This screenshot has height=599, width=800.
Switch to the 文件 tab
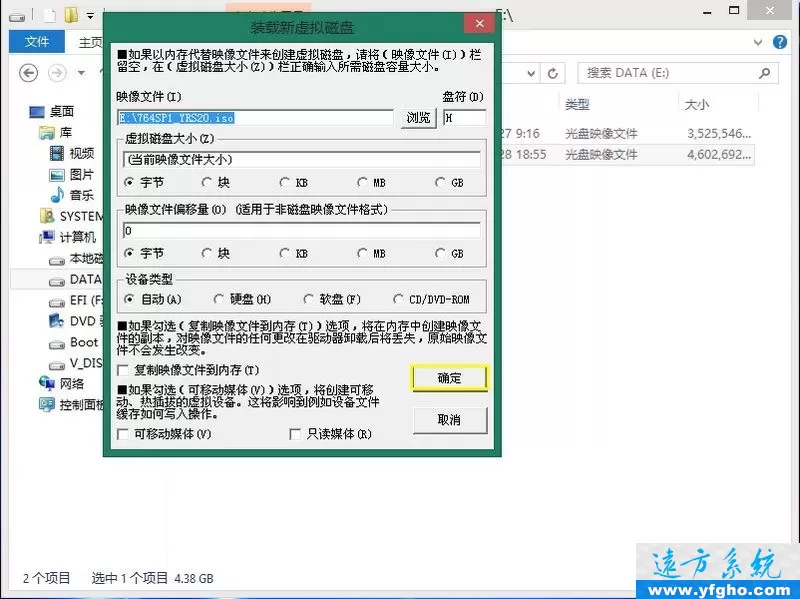pyautogui.click(x=36, y=41)
